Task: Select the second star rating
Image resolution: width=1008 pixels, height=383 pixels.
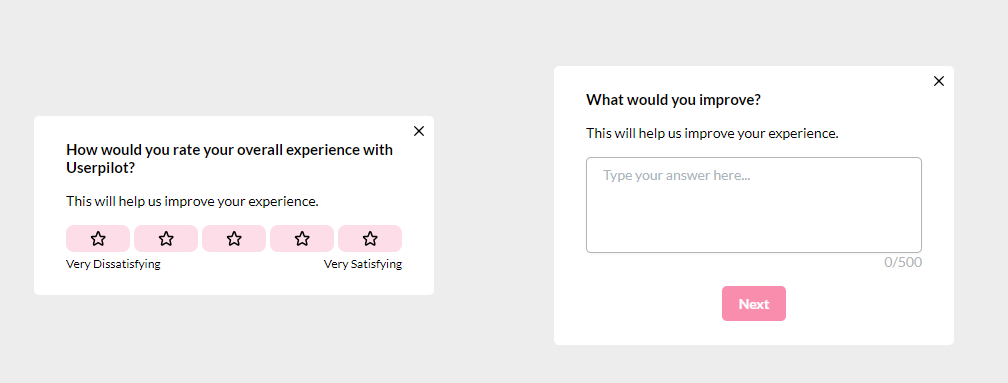Action: click(x=166, y=238)
